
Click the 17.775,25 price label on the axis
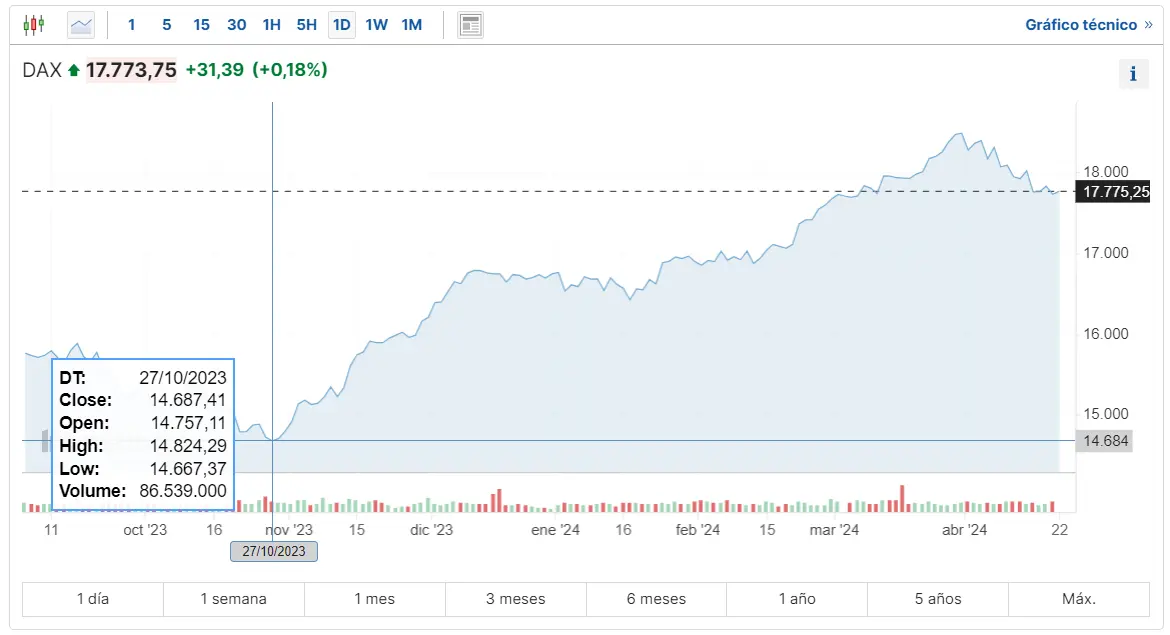[1113, 192]
